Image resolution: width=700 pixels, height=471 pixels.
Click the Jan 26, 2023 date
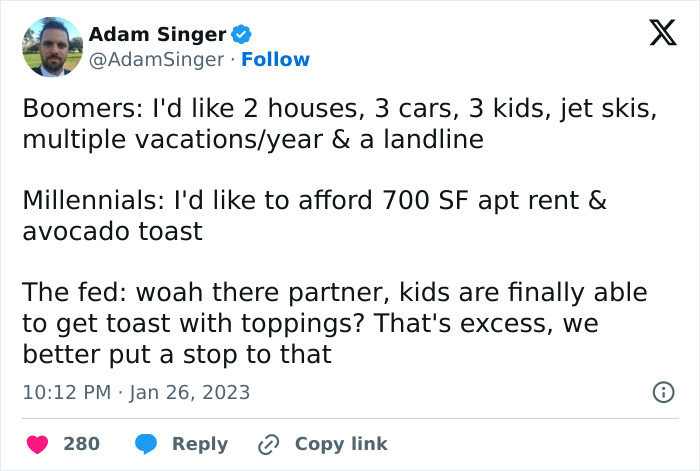coord(190,392)
